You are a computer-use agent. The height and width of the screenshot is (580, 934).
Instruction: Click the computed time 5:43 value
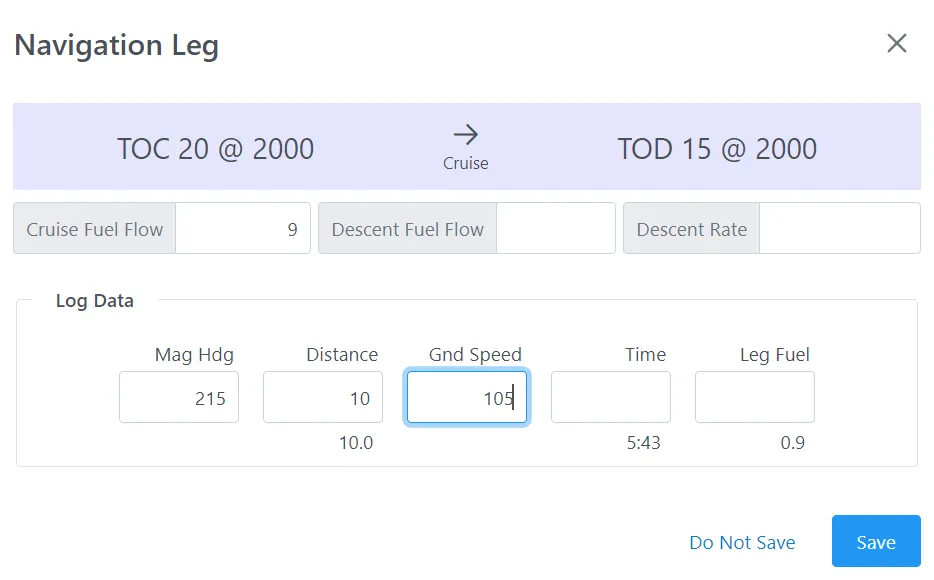pos(643,442)
